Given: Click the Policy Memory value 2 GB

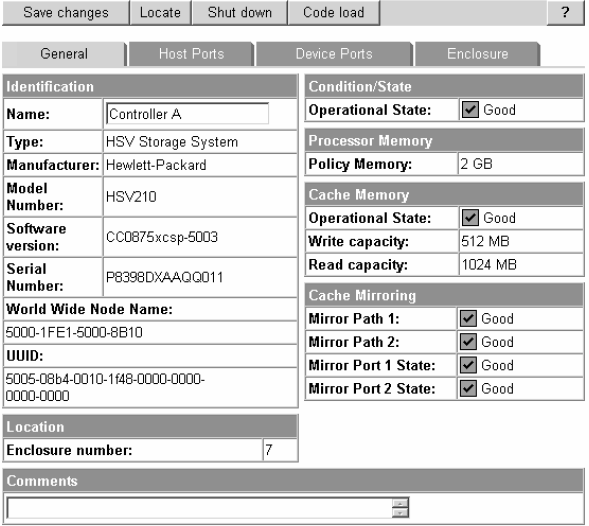Looking at the screenshot, I should click(x=476, y=164).
